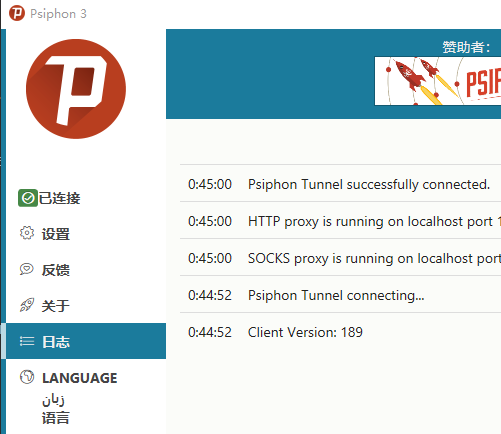Viewport: 501px width, 434px height.
Task: Click the 已连接 connected status label
Action: [x=60, y=198]
